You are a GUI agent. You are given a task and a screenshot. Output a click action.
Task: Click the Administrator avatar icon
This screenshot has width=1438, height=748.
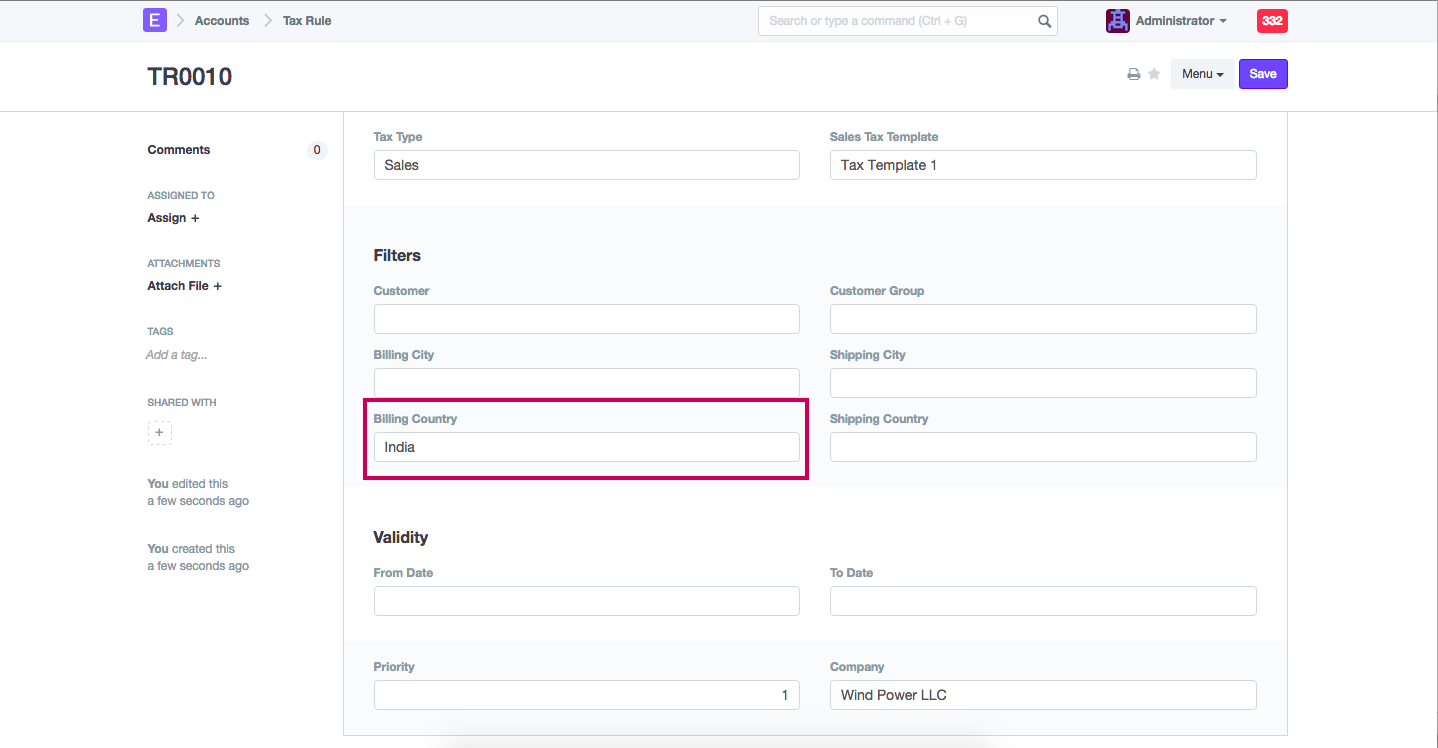[1117, 21]
